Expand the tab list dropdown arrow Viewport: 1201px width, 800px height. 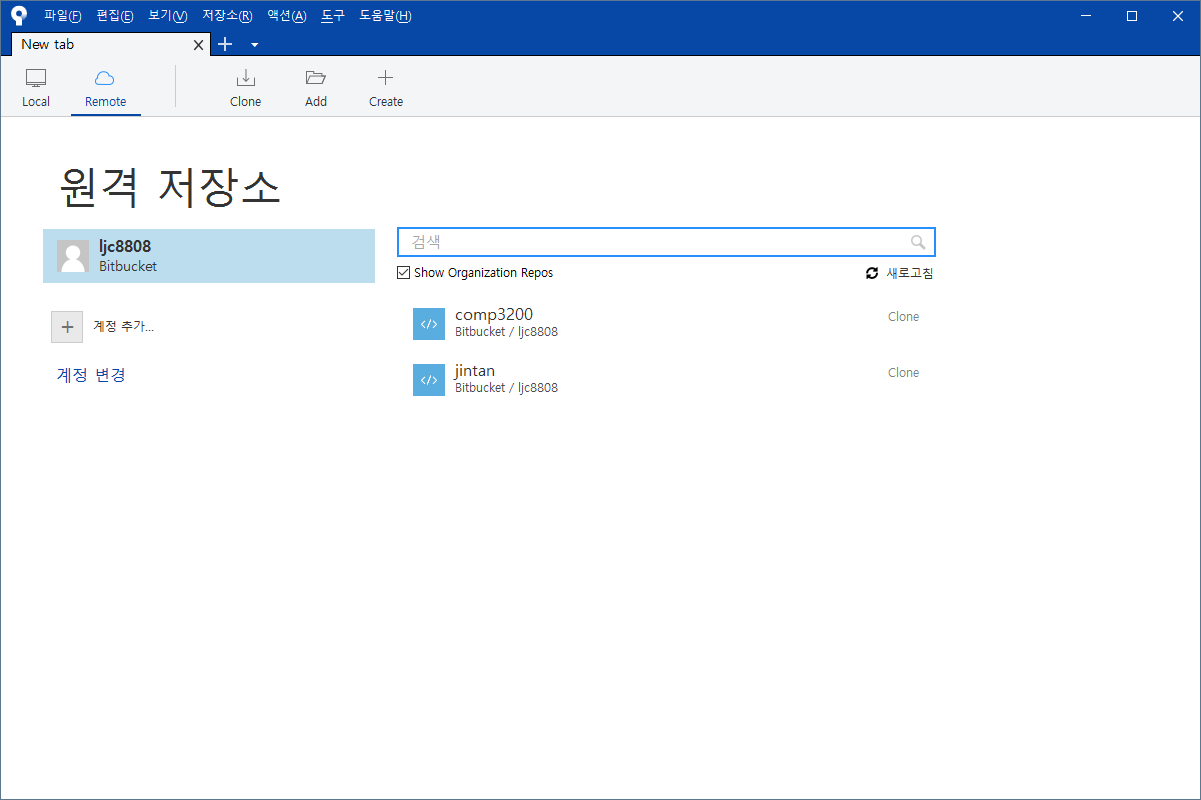(x=254, y=45)
